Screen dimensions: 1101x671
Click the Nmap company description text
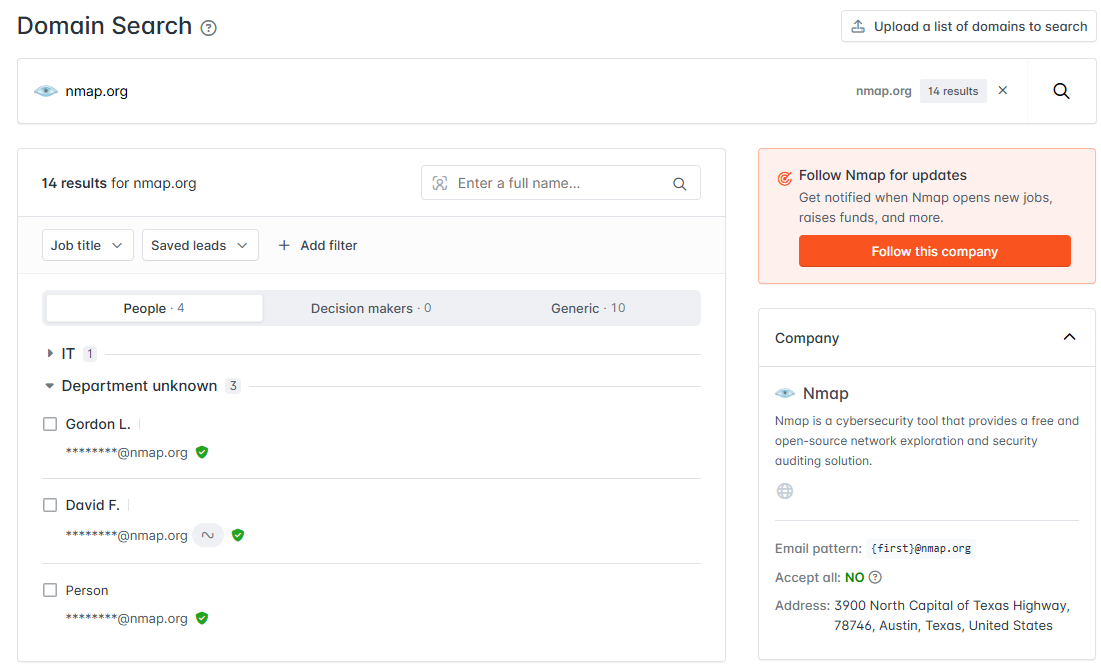click(x=926, y=441)
